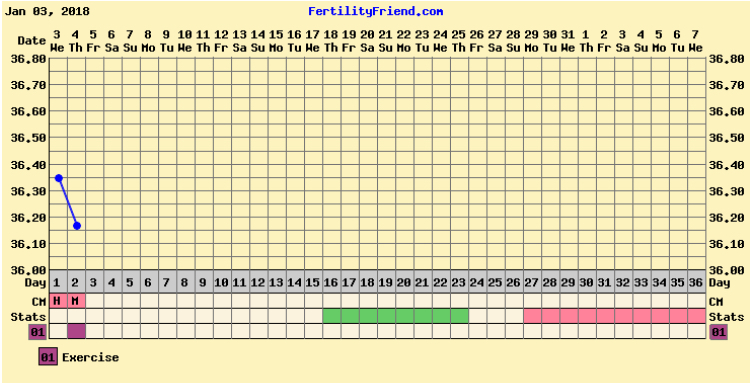Click the left 'Date' header label
Viewport: 750px width, 383px height.
32,41
